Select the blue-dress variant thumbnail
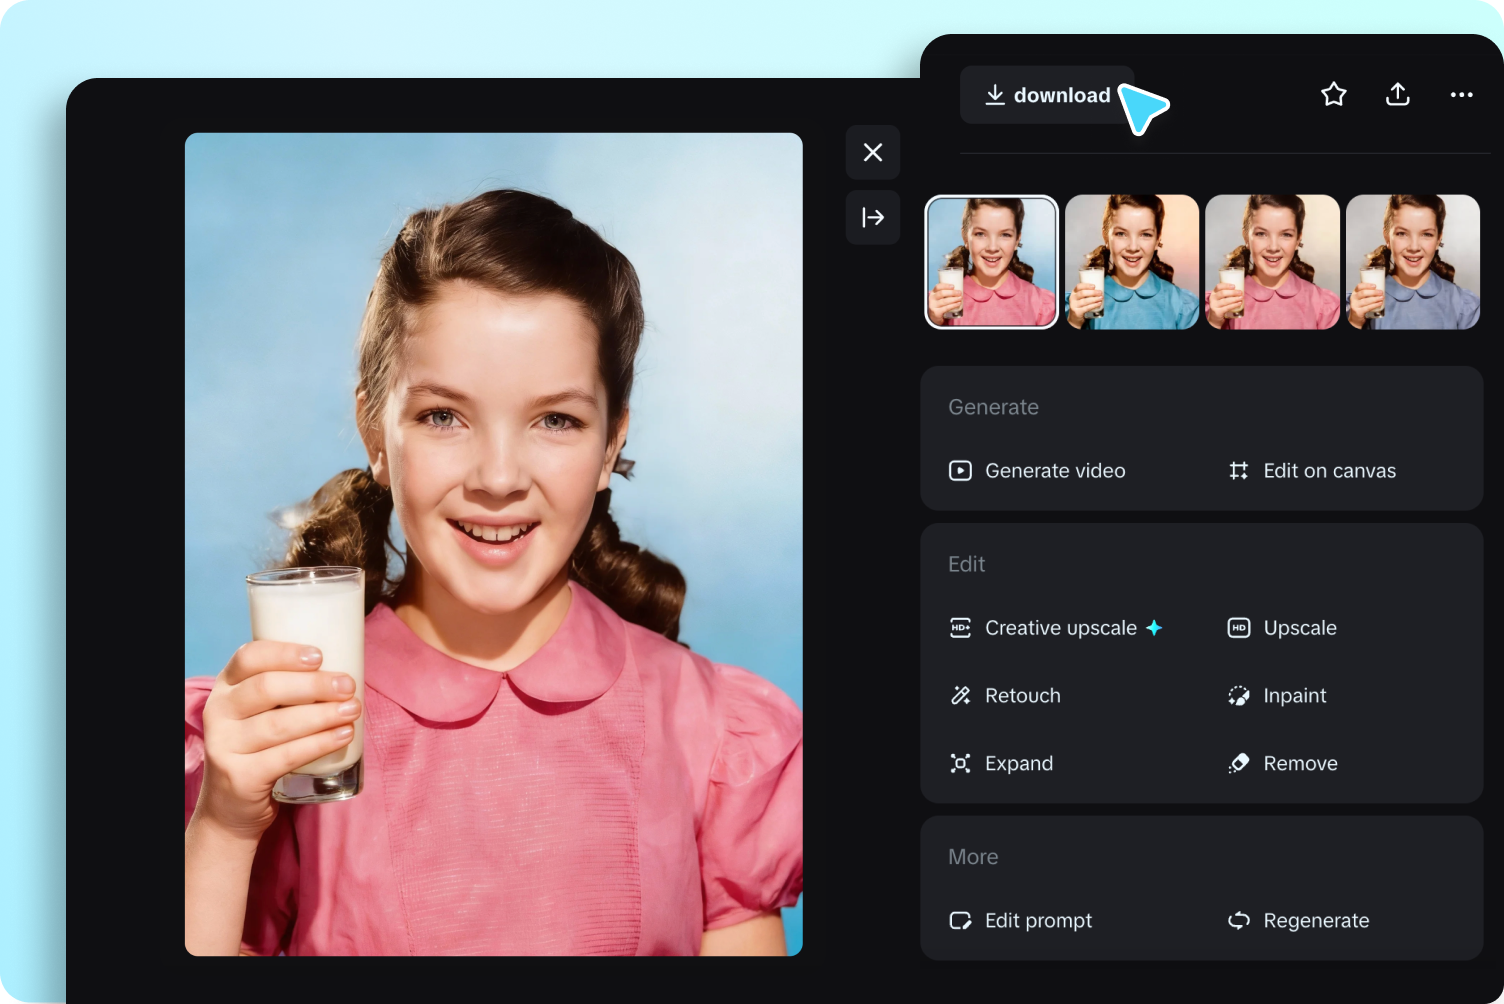 tap(1131, 262)
